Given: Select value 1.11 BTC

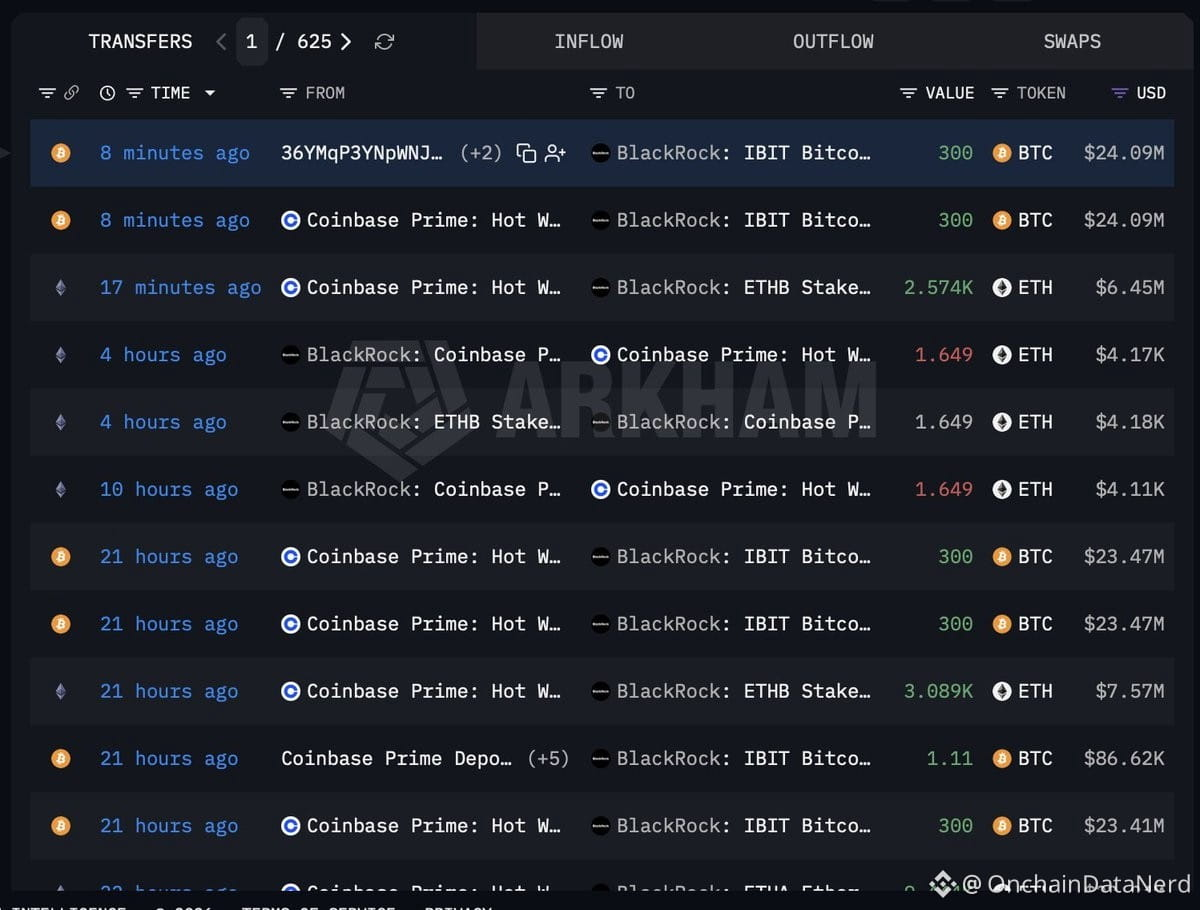Looking at the screenshot, I should point(950,759).
